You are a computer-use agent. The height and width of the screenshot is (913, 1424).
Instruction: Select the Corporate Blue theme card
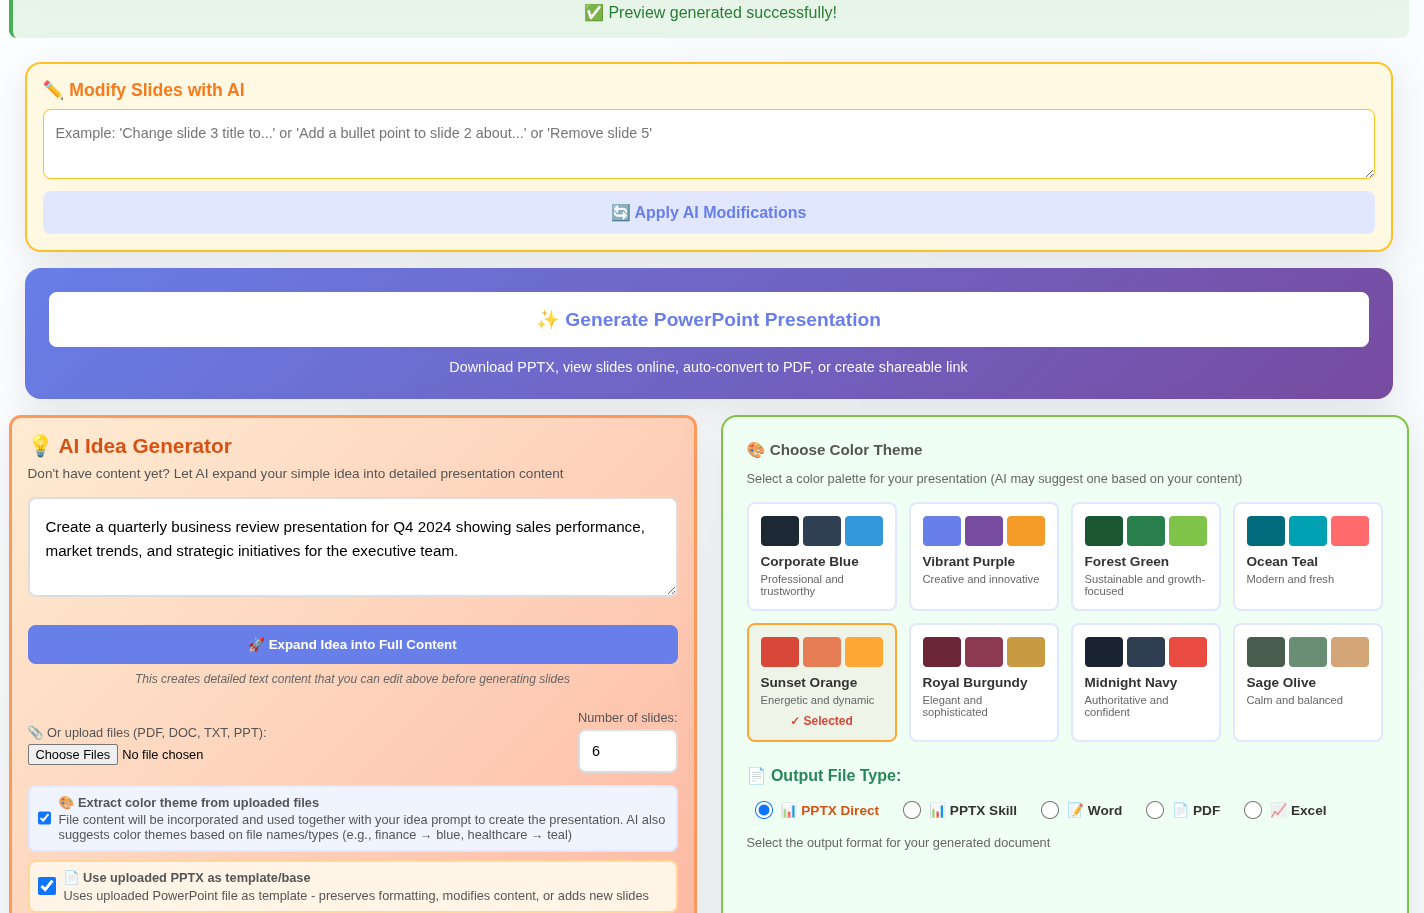pos(821,556)
